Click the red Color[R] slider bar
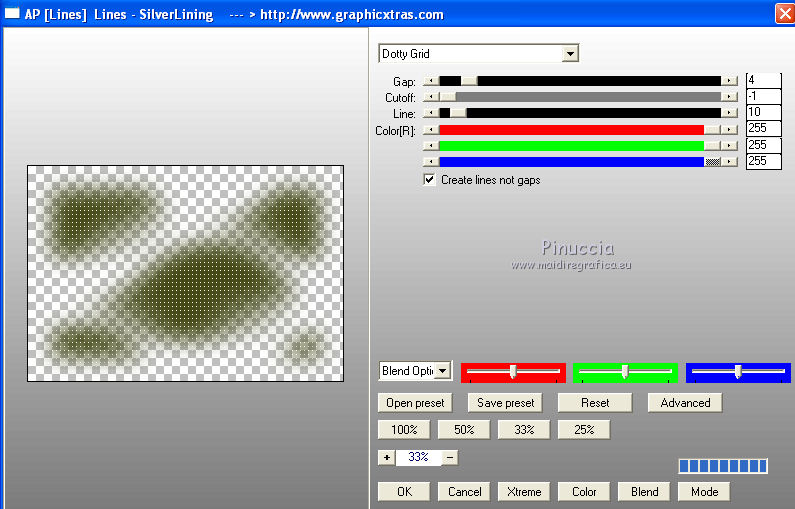 click(580, 130)
